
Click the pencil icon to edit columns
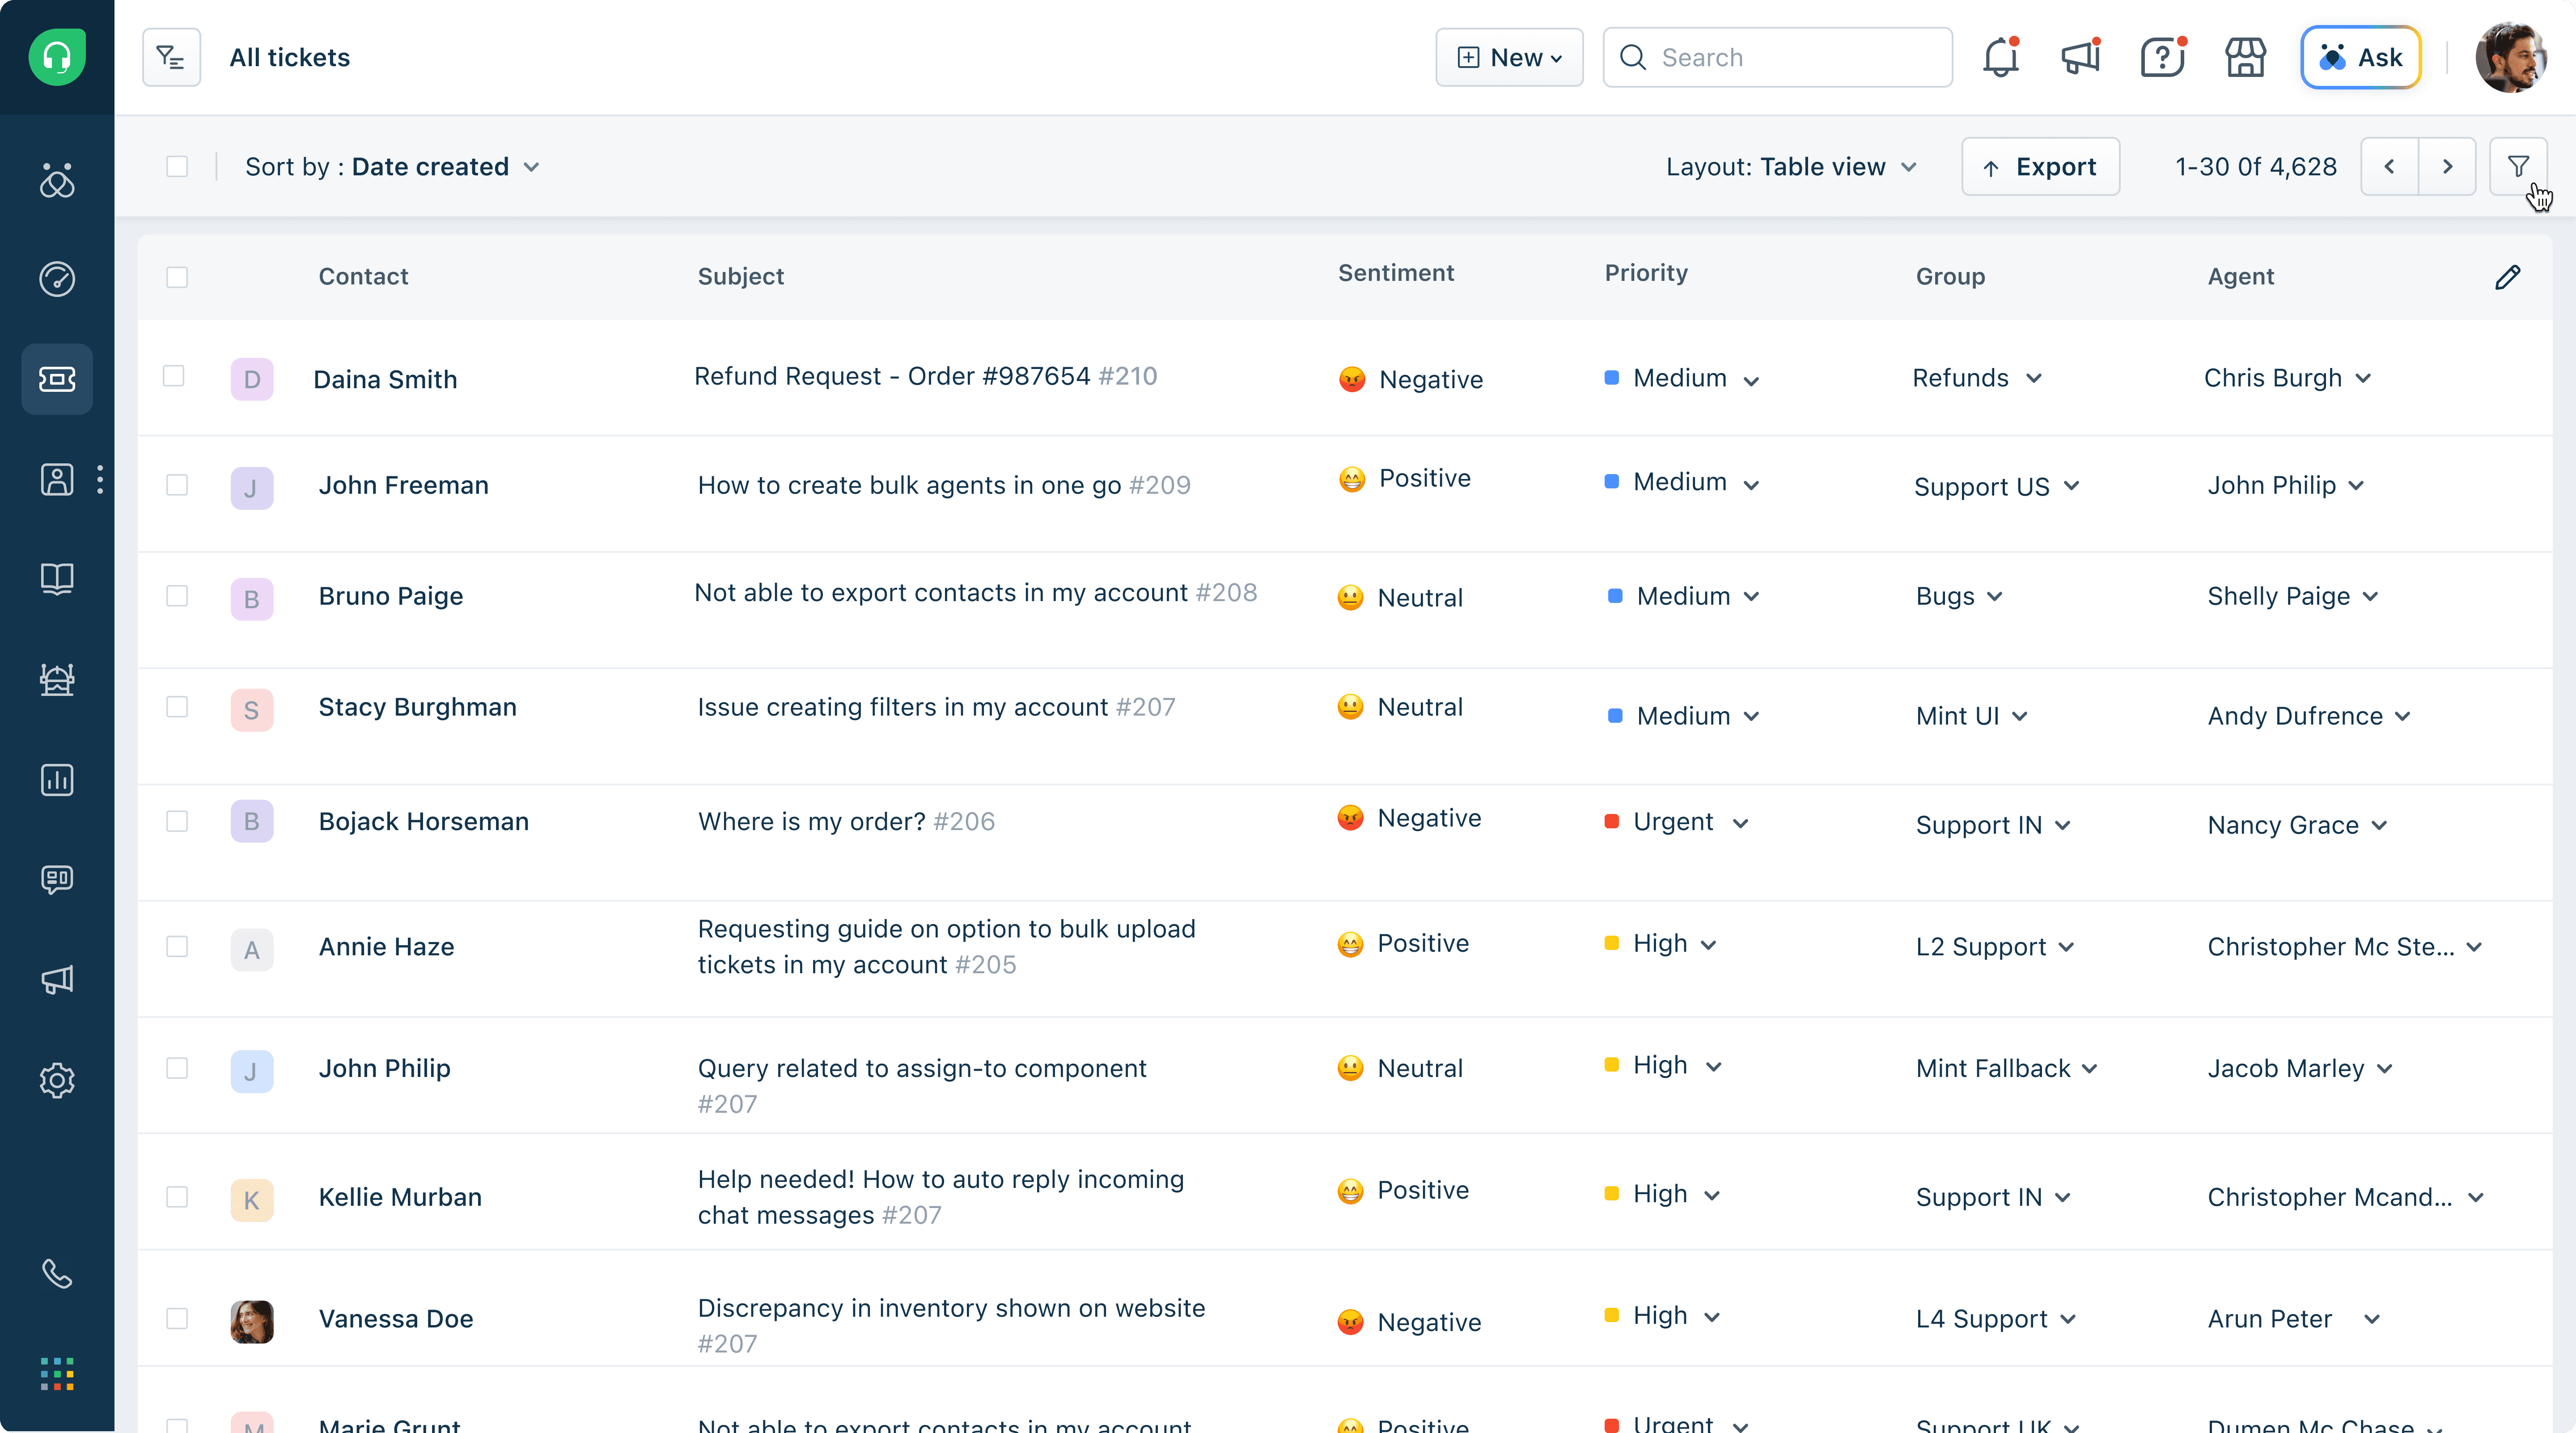click(2507, 277)
